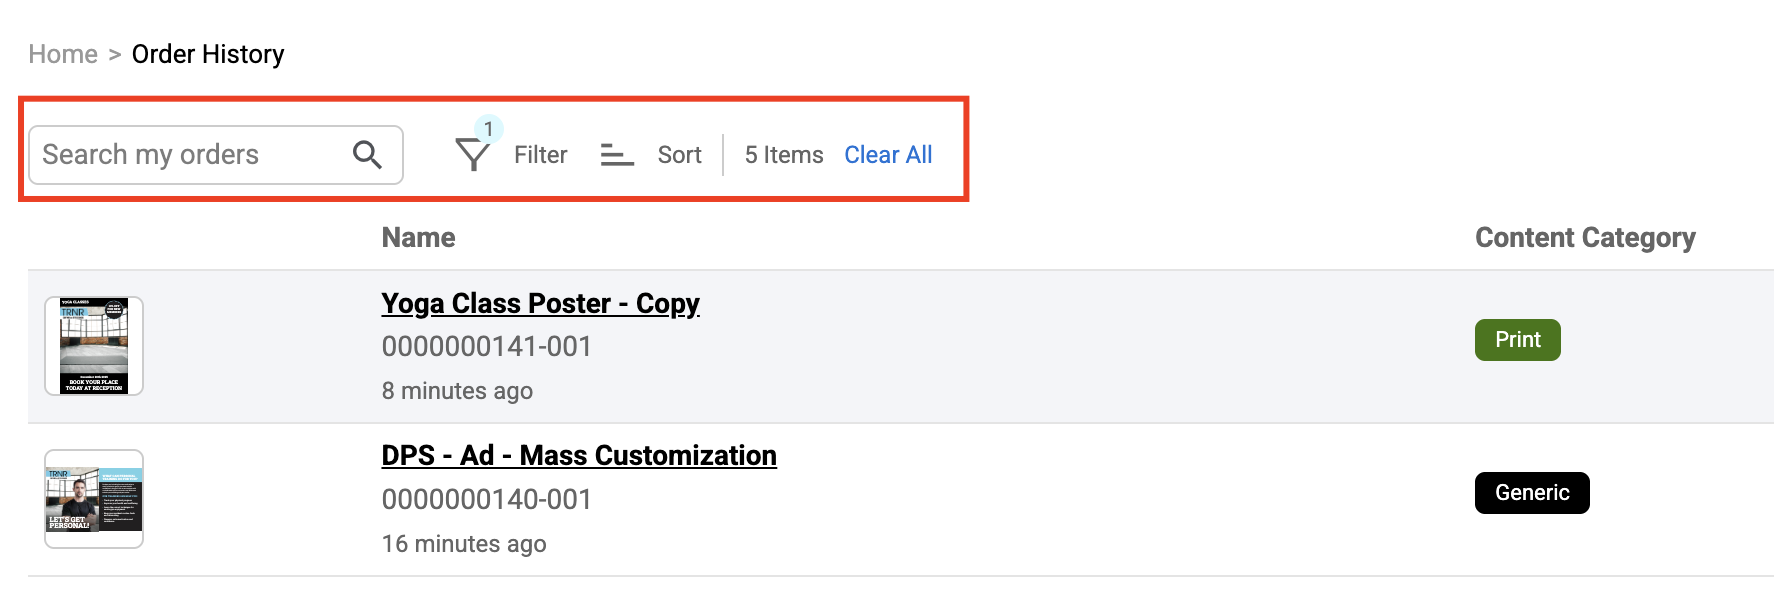Click the magnifying glass search icon
This screenshot has width=1774, height=594.
point(367,155)
